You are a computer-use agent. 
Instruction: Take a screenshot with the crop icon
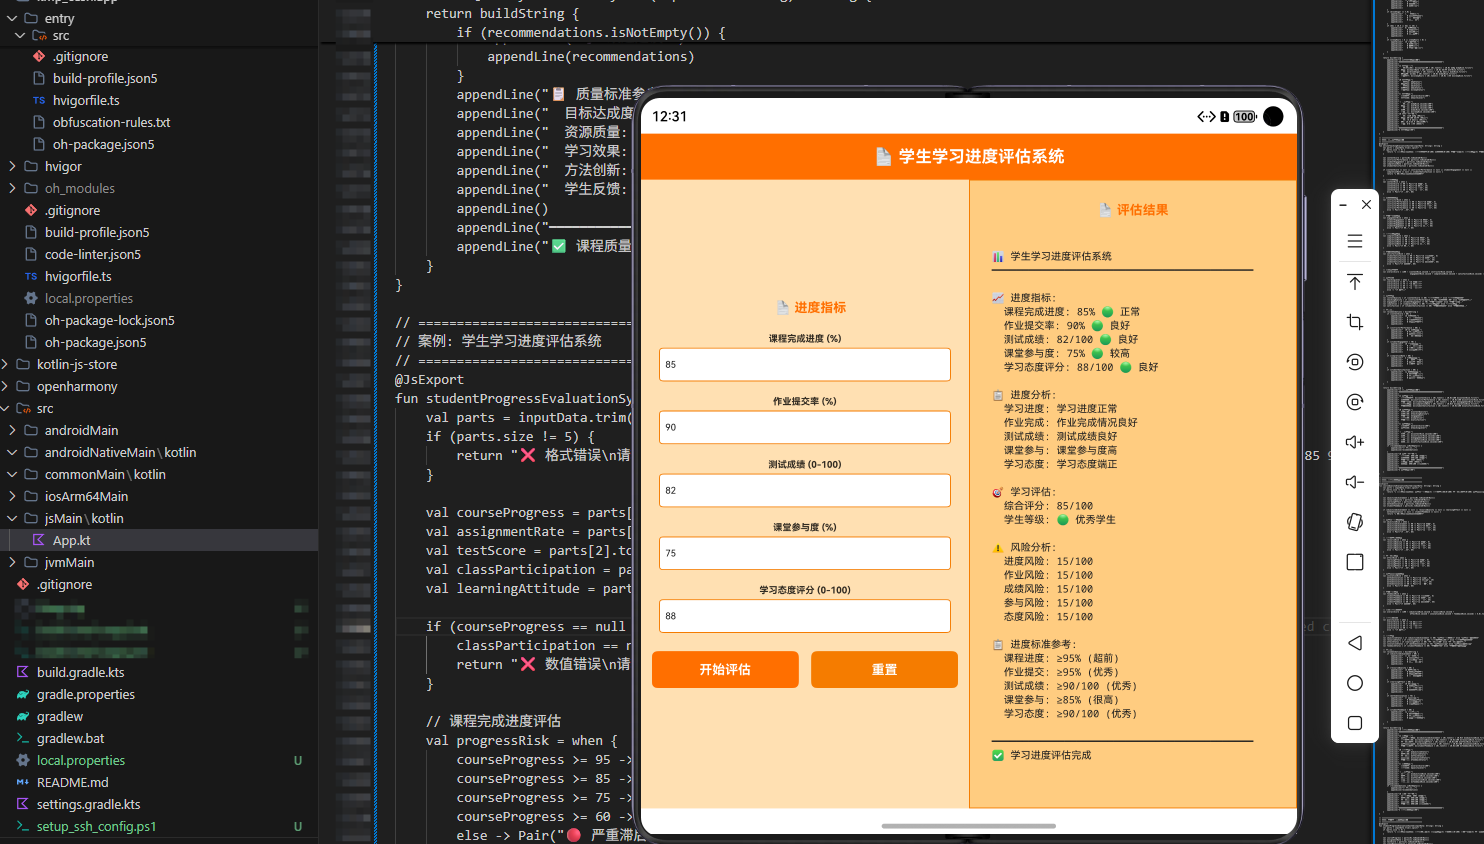tap(1355, 322)
